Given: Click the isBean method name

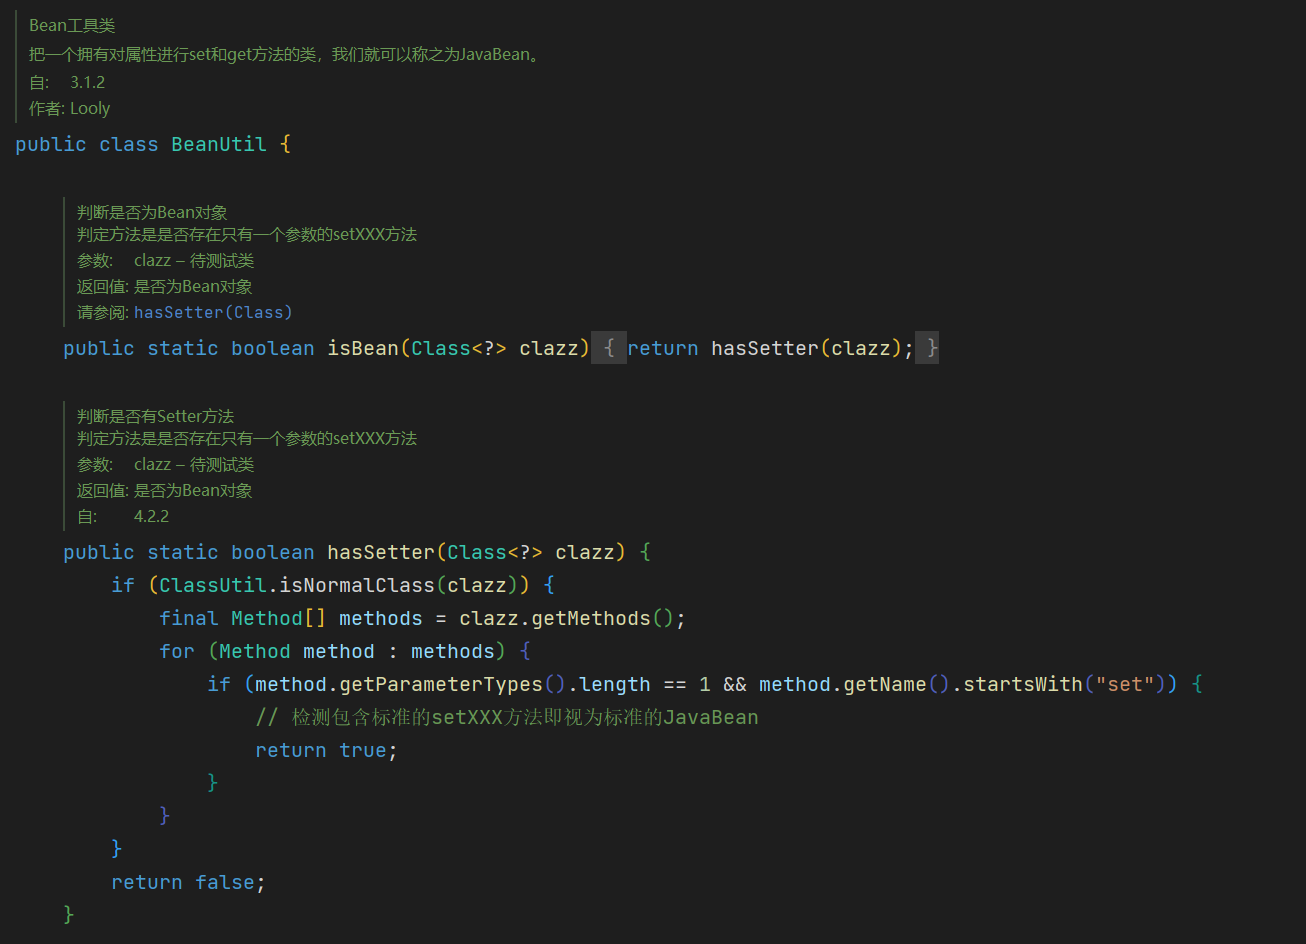Looking at the screenshot, I should 363,348.
